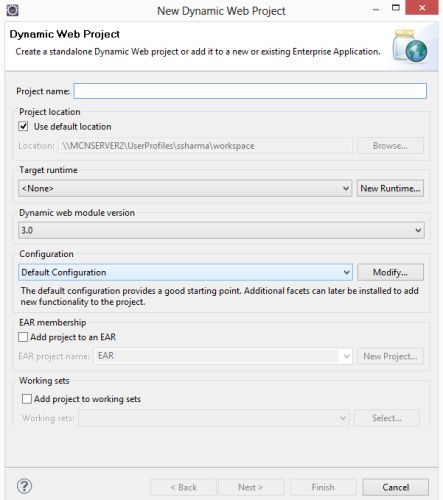Viewport: 443px width, 500px height.
Task: Expand the EAR project name dropdown
Action: tap(223, 356)
